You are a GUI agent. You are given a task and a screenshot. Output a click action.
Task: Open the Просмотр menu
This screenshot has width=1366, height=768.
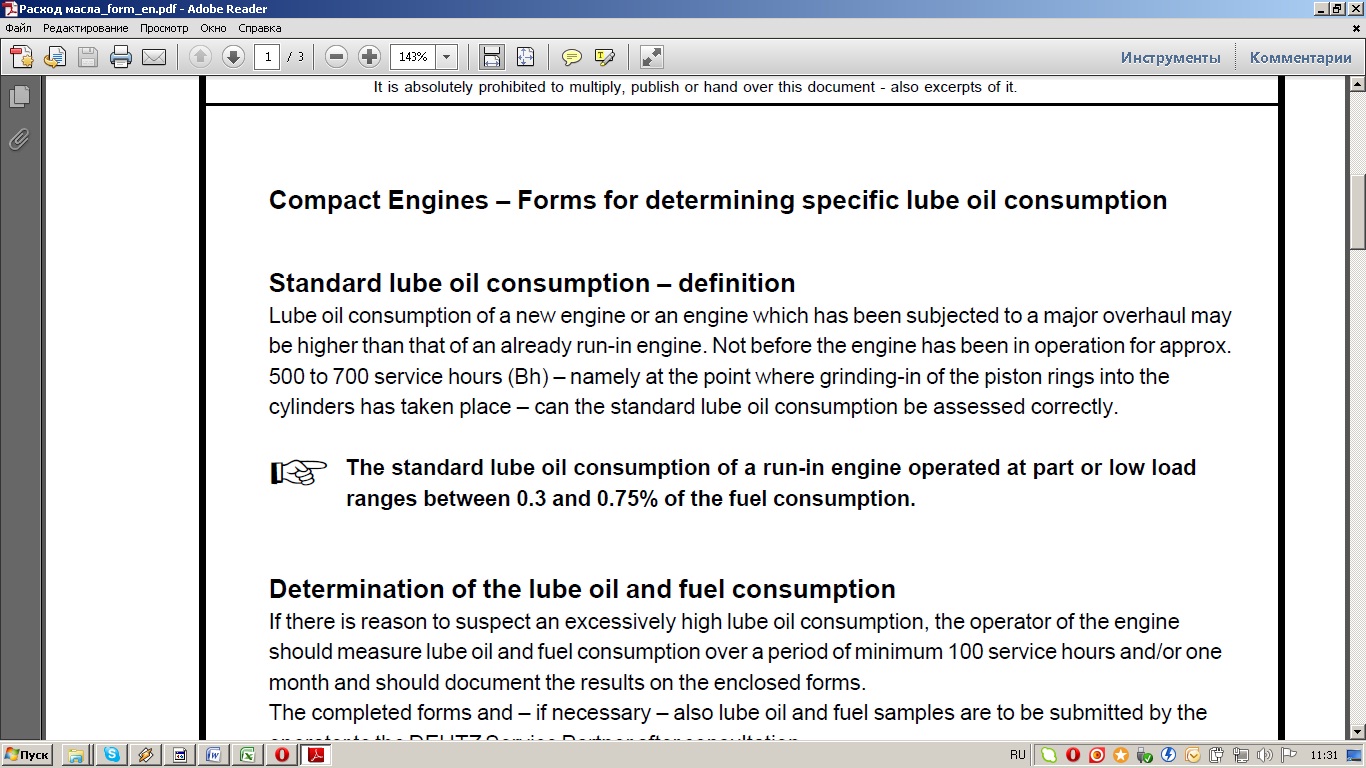point(164,28)
